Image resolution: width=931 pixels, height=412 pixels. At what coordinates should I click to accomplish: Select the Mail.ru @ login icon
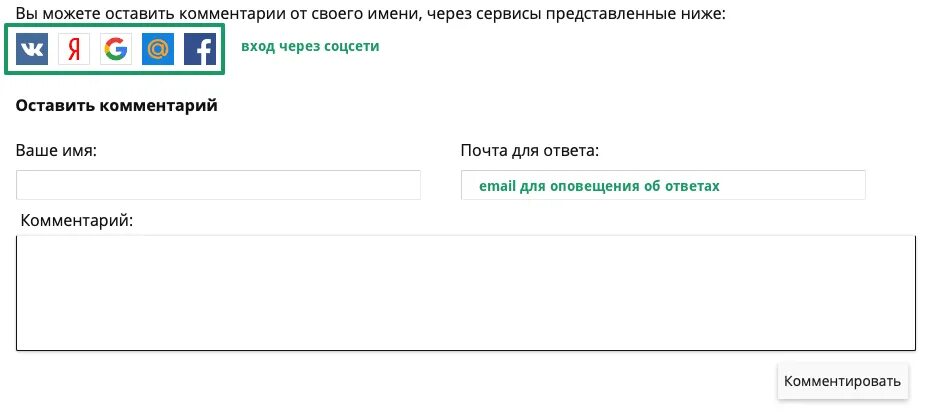click(x=158, y=49)
